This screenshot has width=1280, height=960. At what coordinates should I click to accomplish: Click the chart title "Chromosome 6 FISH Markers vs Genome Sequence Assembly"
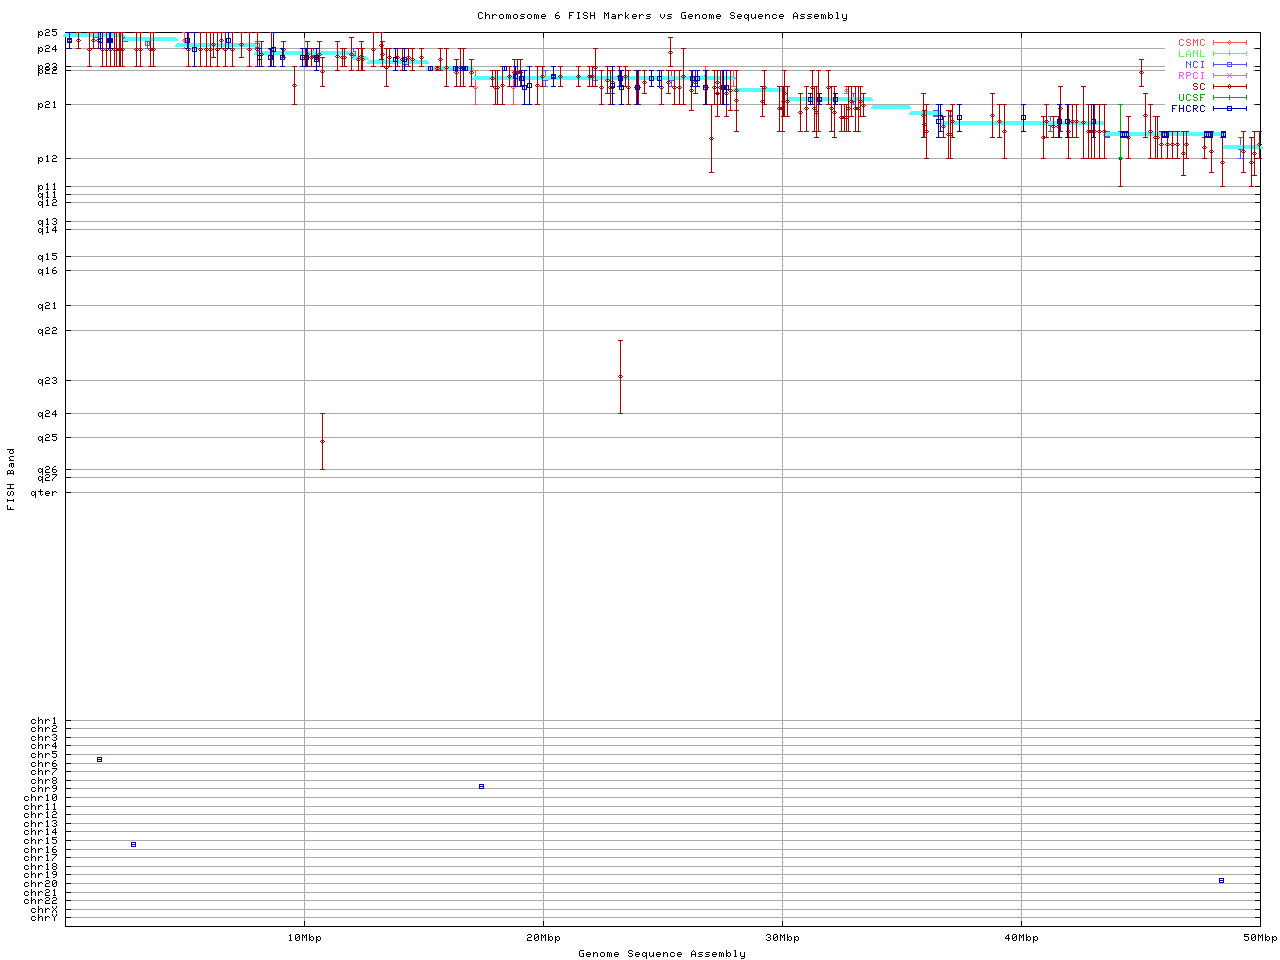662,16
